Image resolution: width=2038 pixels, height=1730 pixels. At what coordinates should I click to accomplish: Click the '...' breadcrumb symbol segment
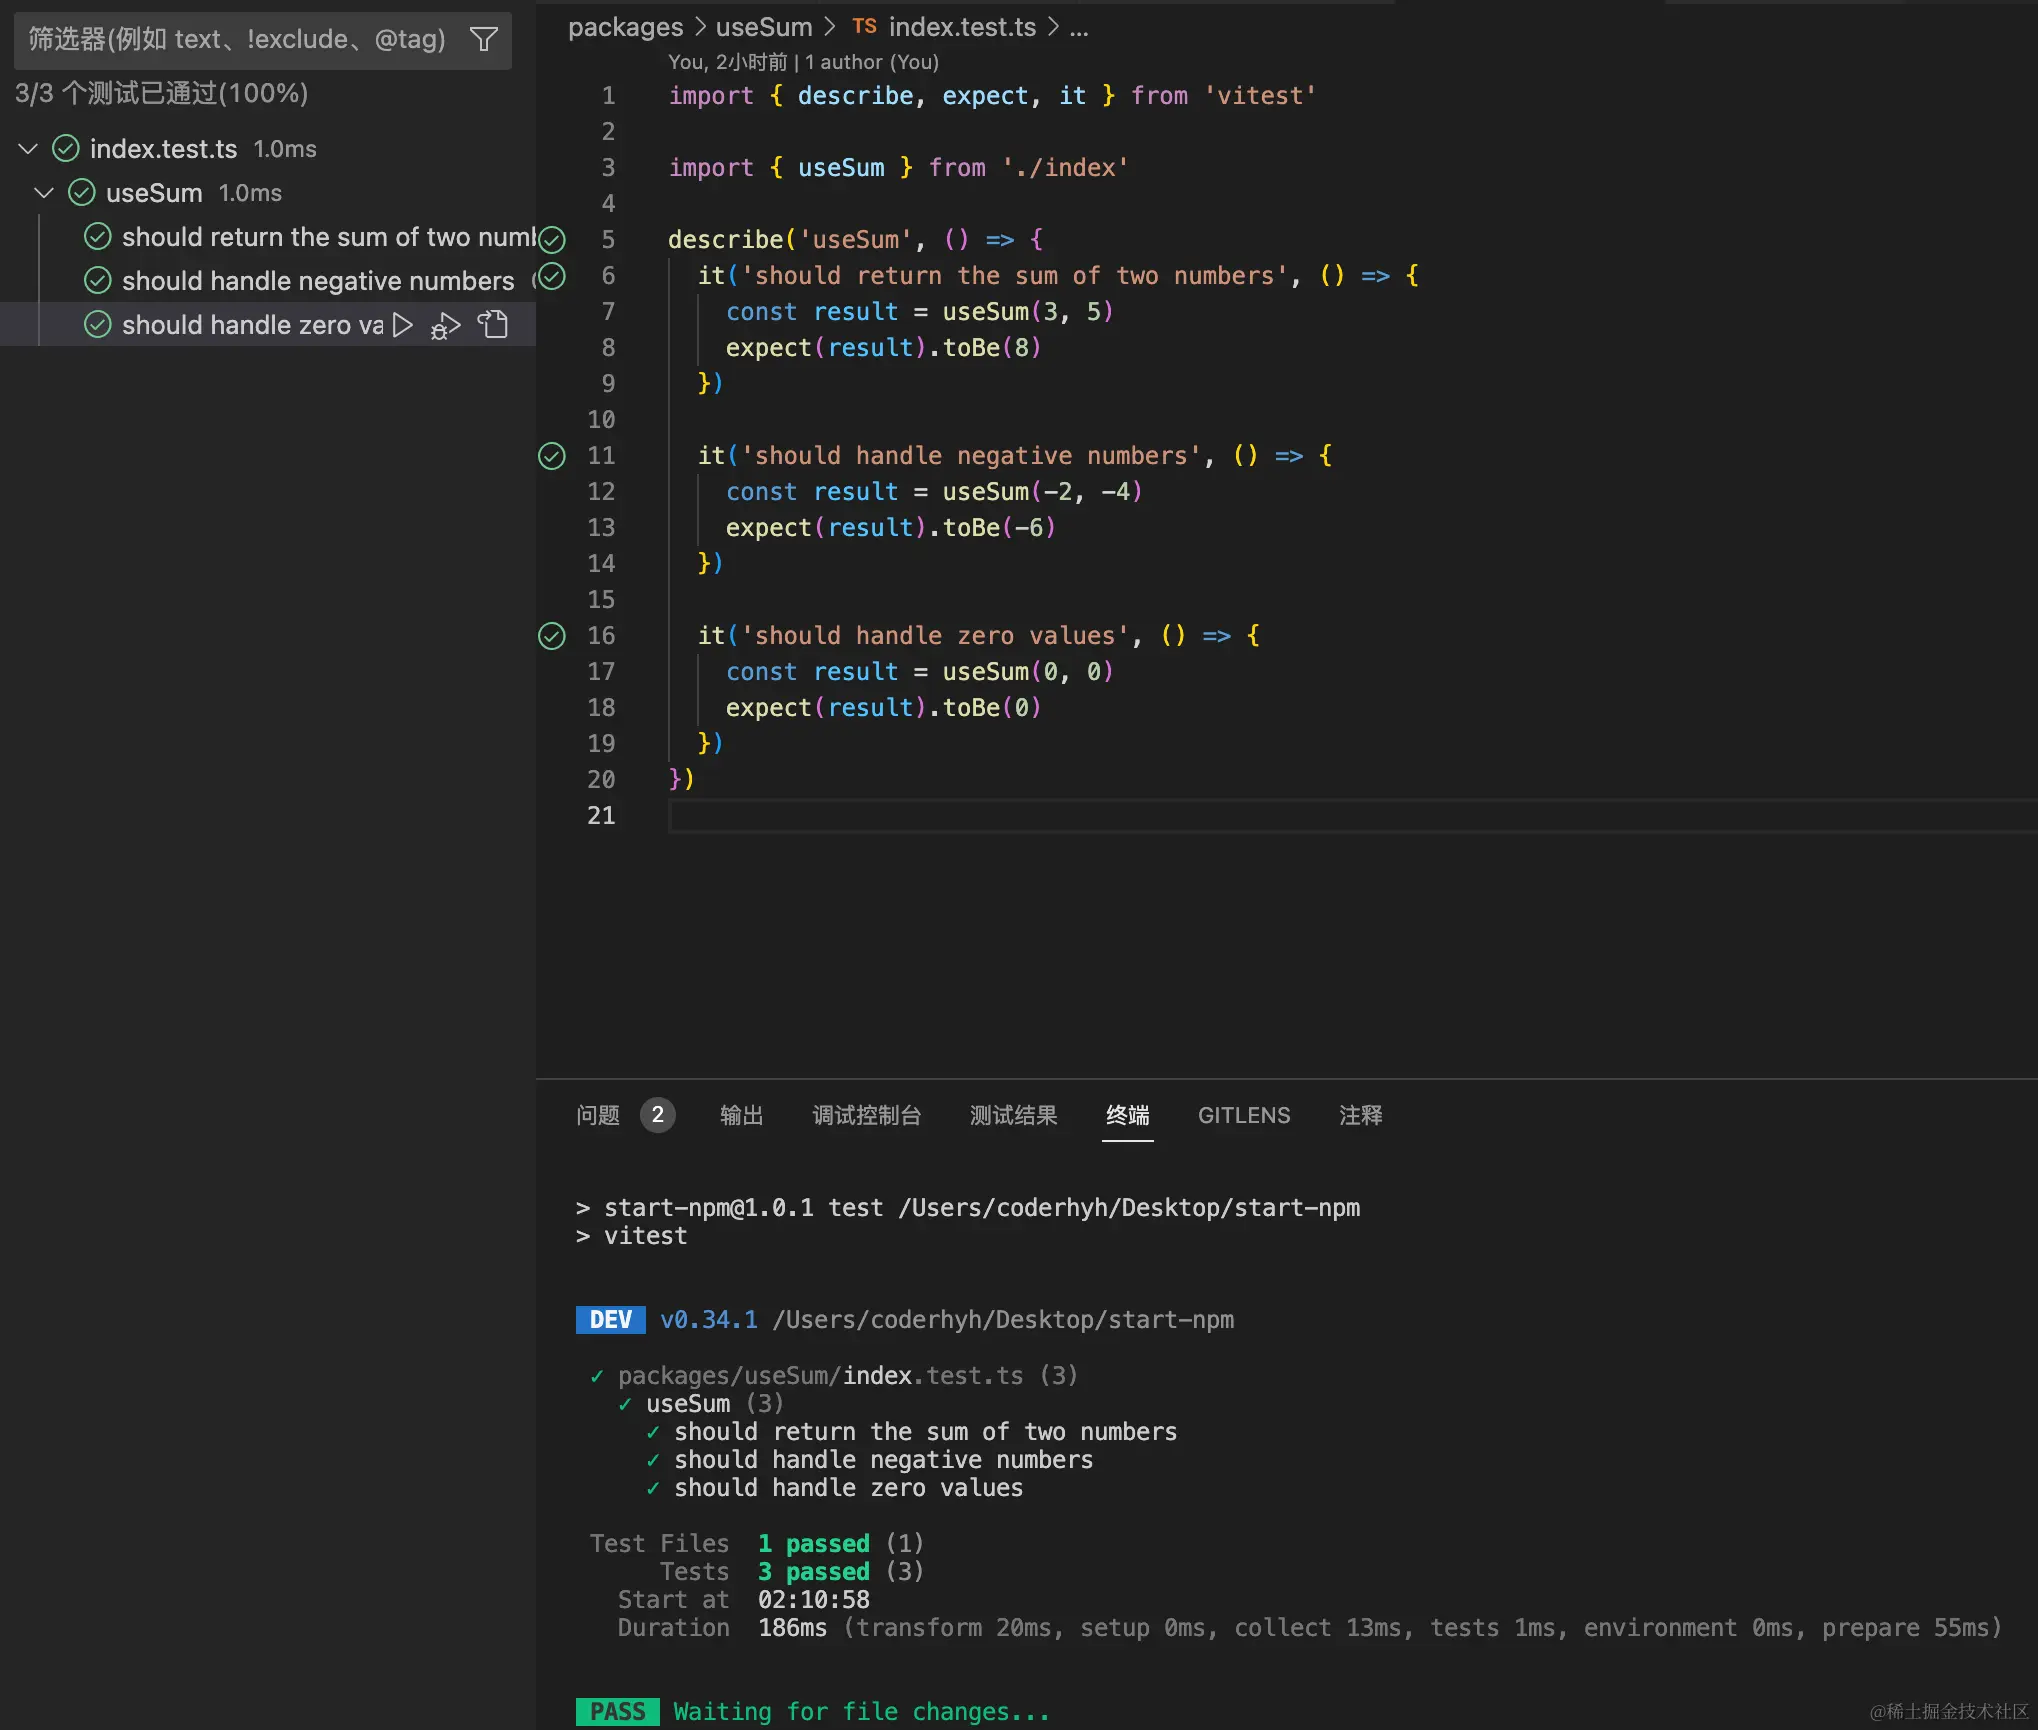[x=1079, y=29]
